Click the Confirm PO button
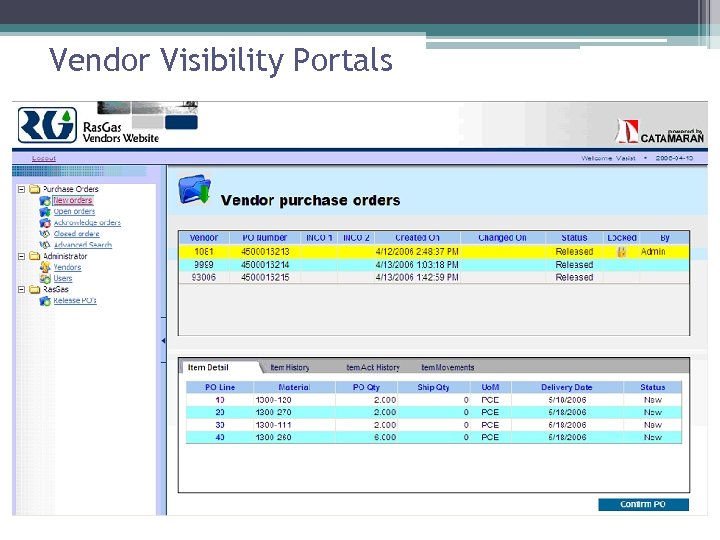The height and width of the screenshot is (540, 720). click(x=643, y=504)
